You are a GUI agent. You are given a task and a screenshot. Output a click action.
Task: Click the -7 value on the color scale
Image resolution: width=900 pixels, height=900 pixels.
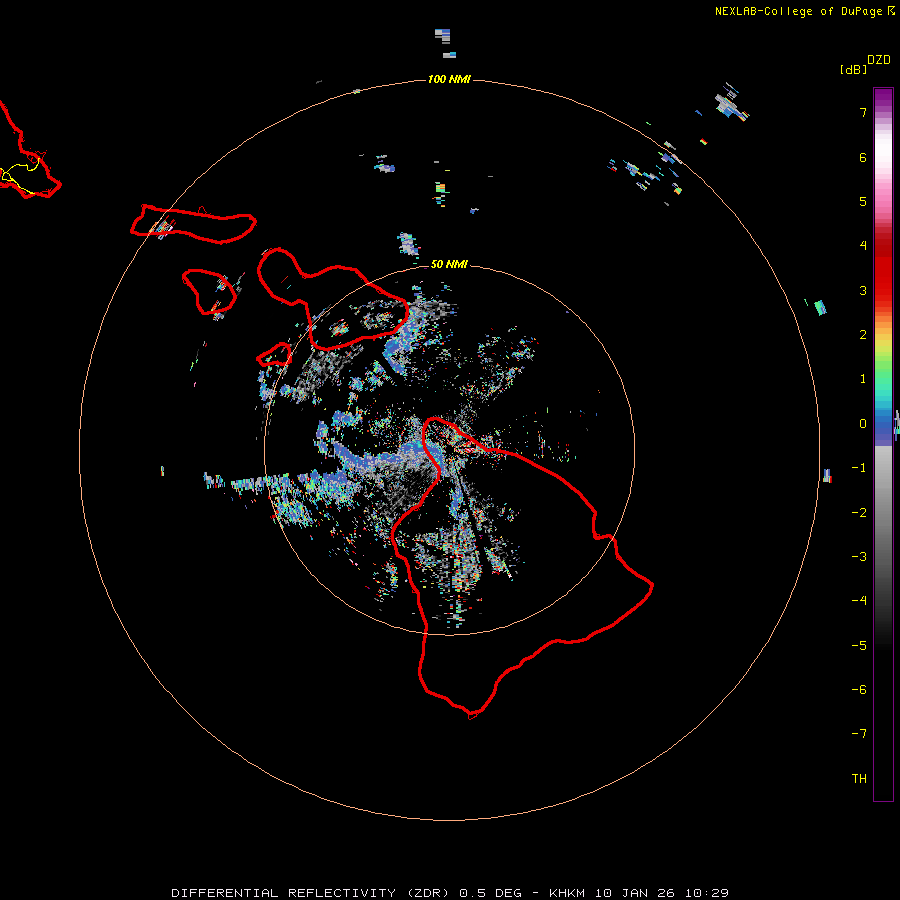point(859,734)
